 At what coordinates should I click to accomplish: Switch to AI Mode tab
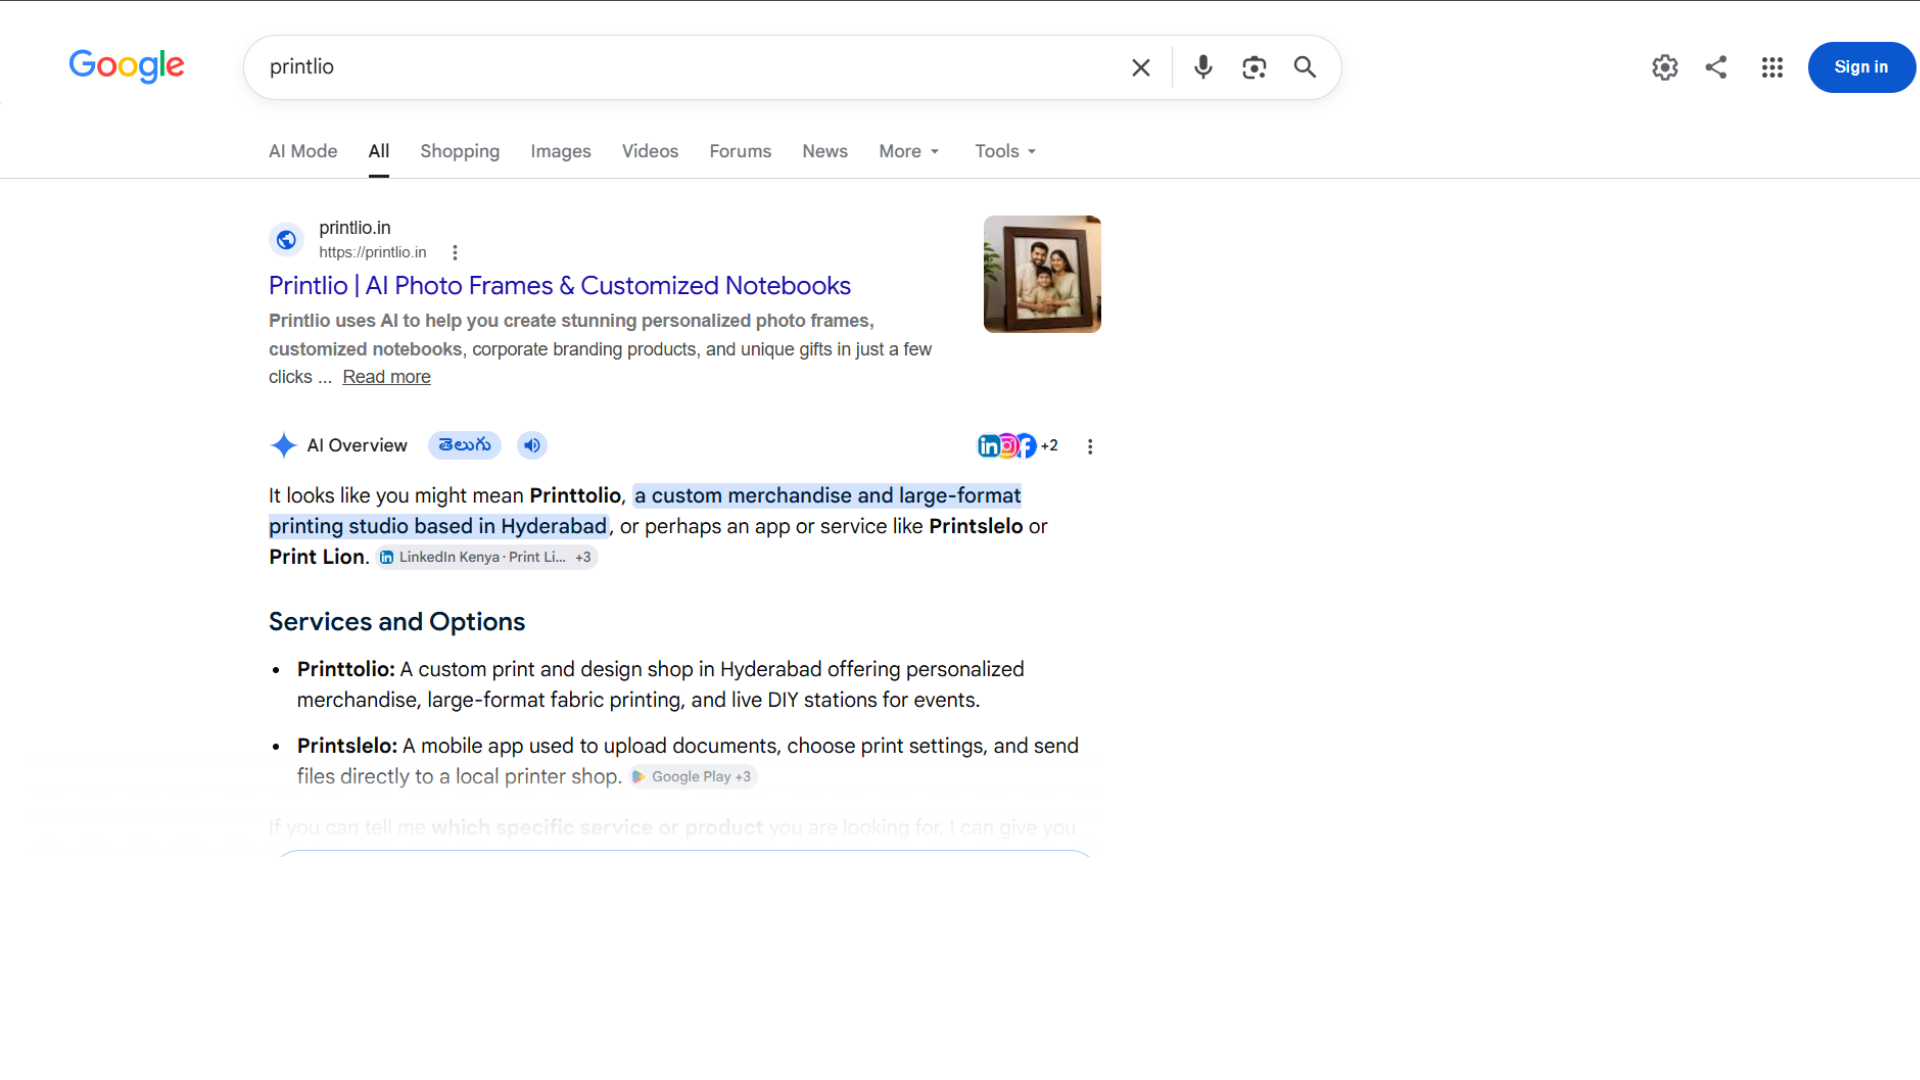point(303,151)
